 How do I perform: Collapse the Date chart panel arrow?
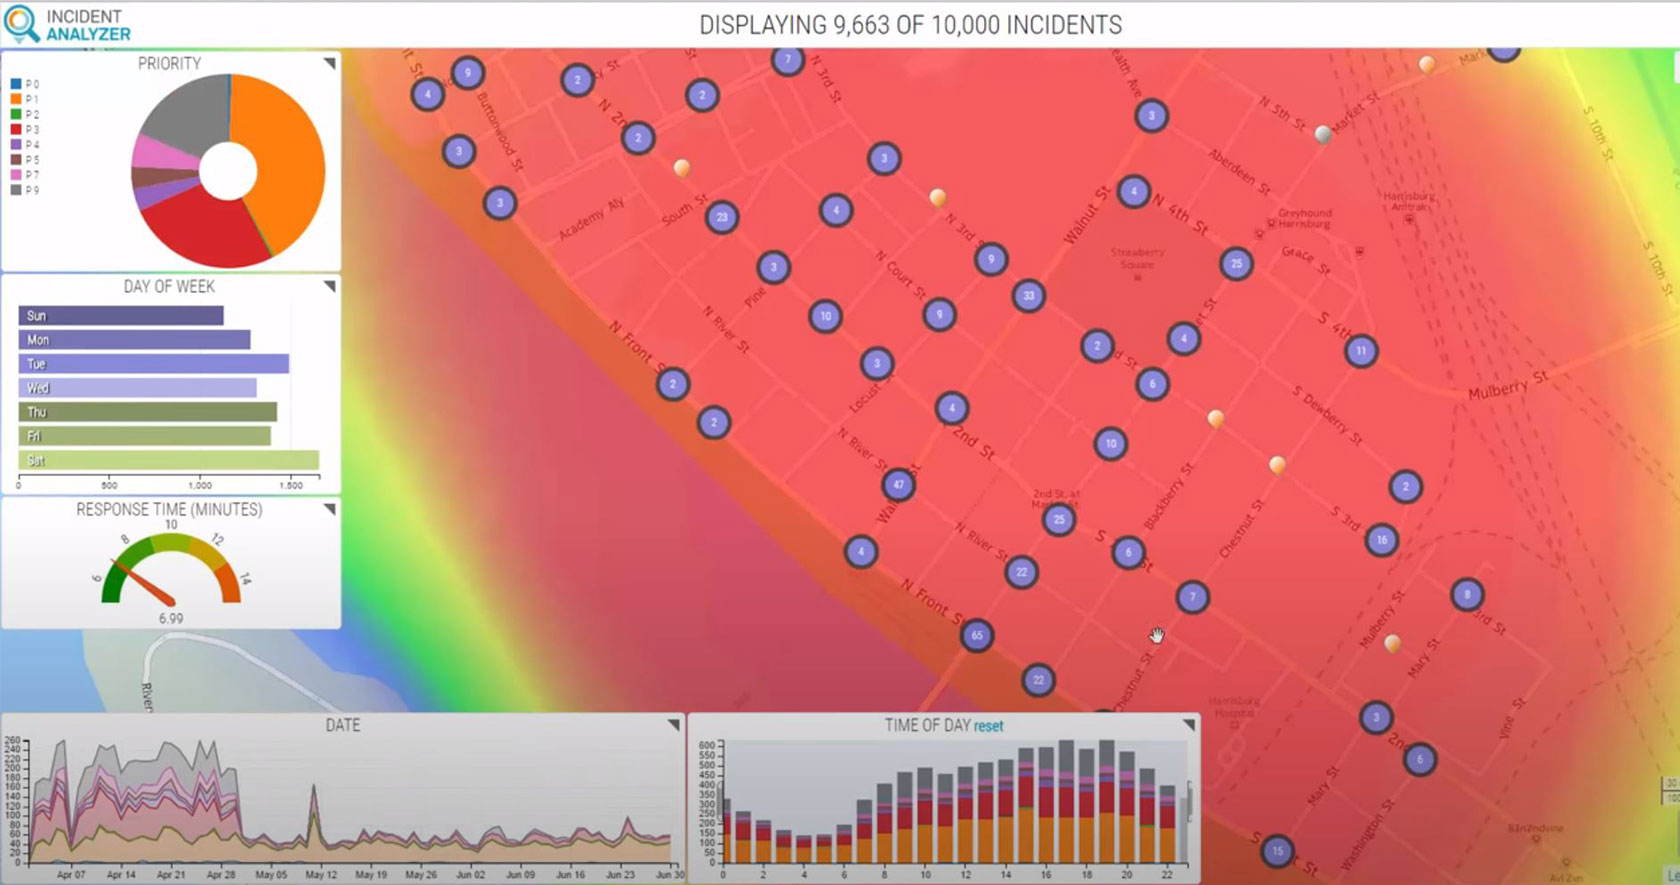673,725
